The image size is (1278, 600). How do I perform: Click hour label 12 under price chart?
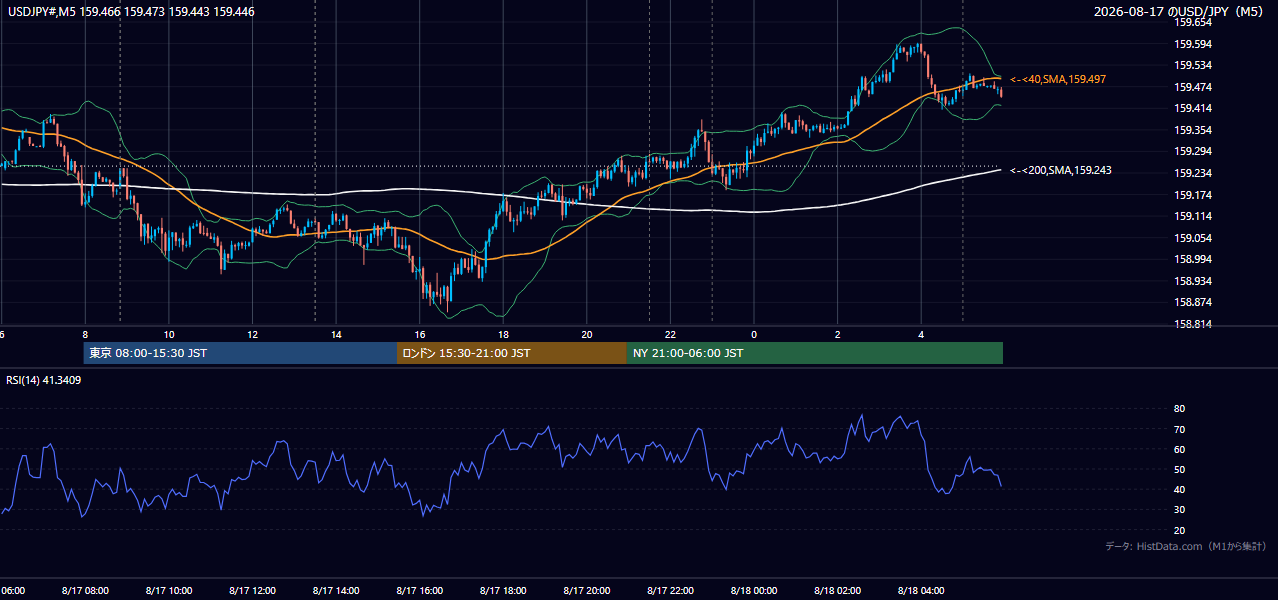(253, 334)
